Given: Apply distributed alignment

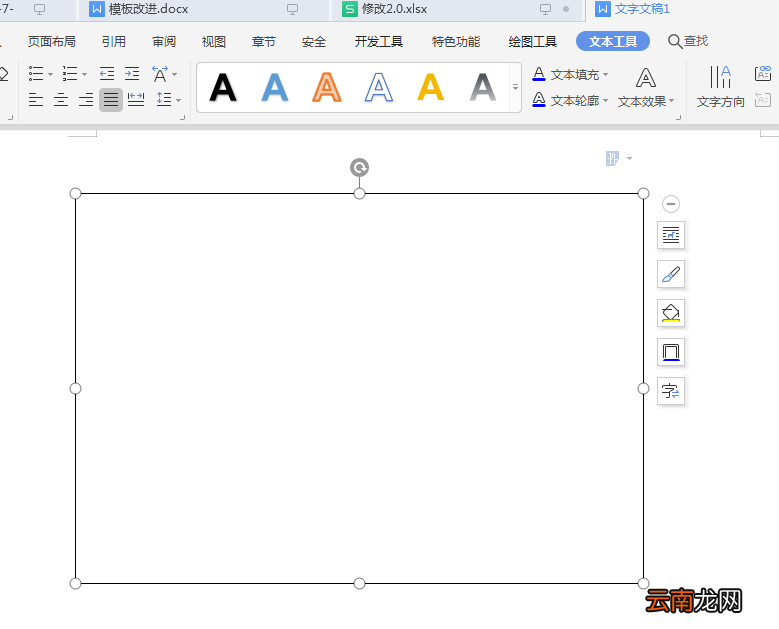Looking at the screenshot, I should pos(136,100).
